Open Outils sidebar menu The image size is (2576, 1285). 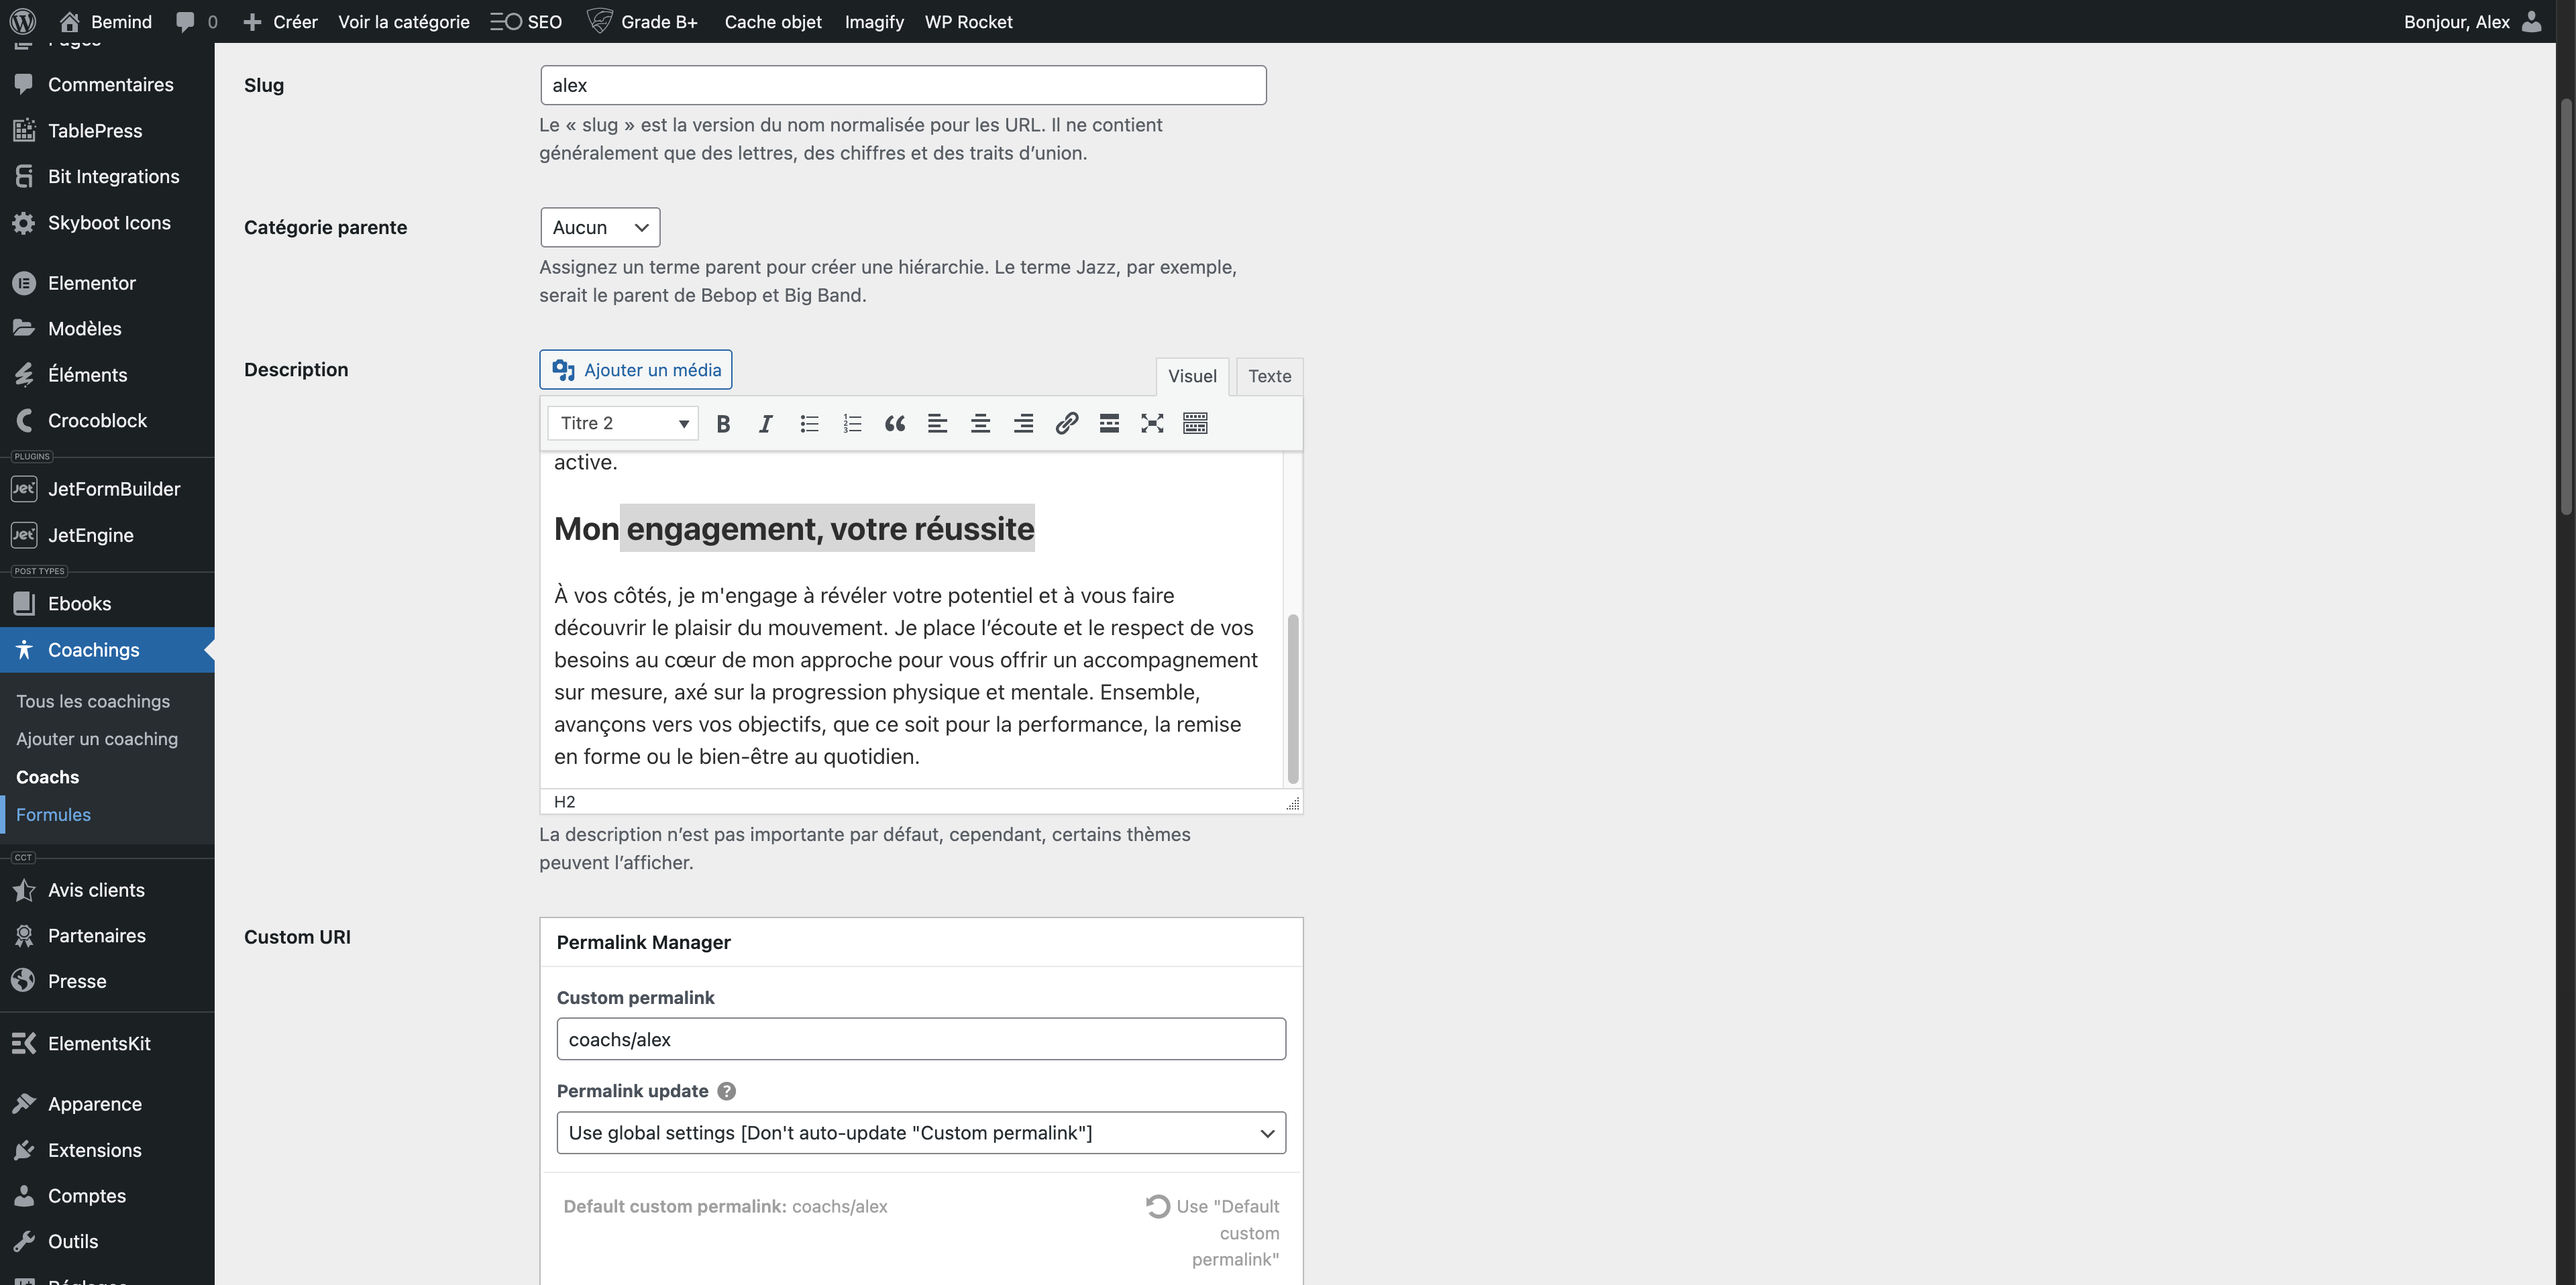[x=107, y=1241]
